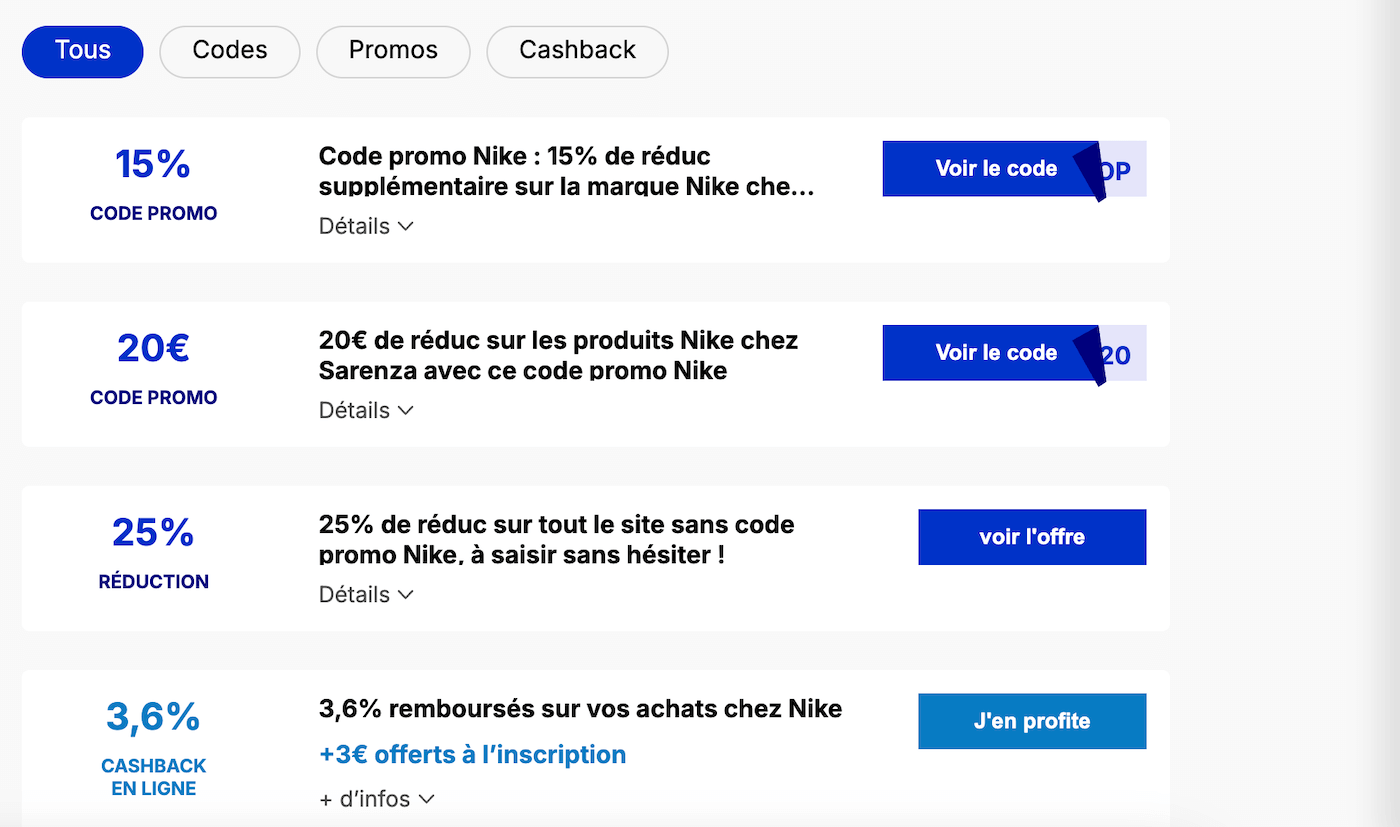Click the 3,6% CASHBACK EN LIGNE label
The image size is (1400, 827).
pos(153,777)
